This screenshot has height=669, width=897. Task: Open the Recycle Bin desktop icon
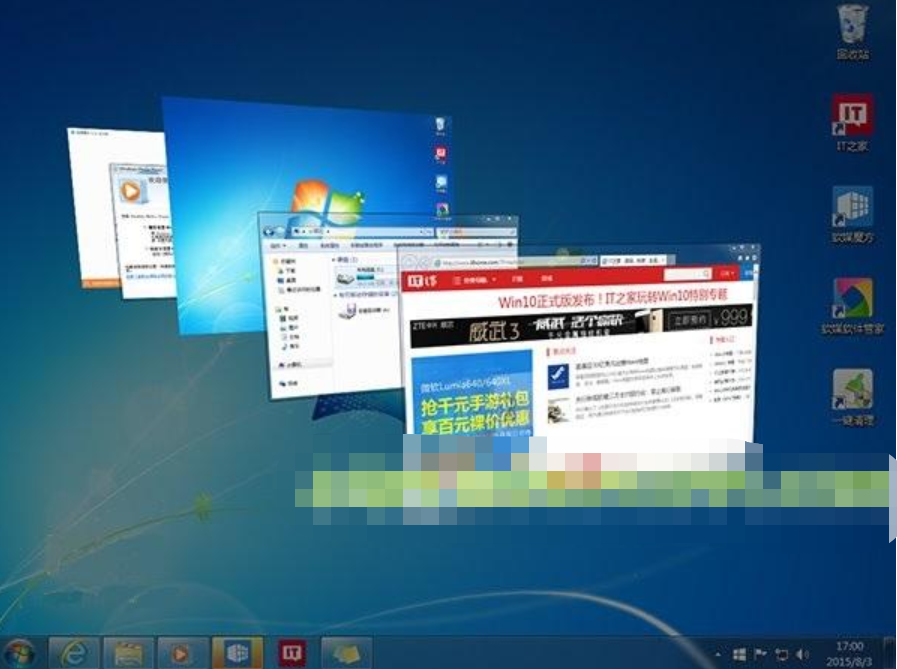pos(852,31)
